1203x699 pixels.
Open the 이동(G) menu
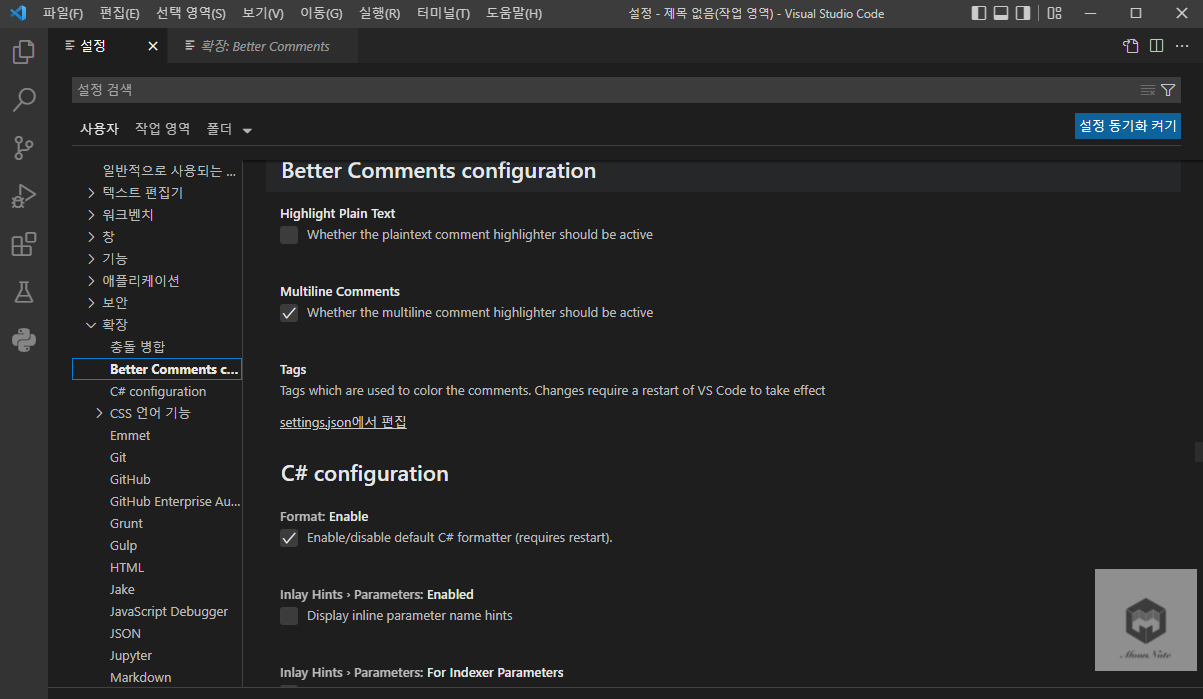tap(321, 14)
